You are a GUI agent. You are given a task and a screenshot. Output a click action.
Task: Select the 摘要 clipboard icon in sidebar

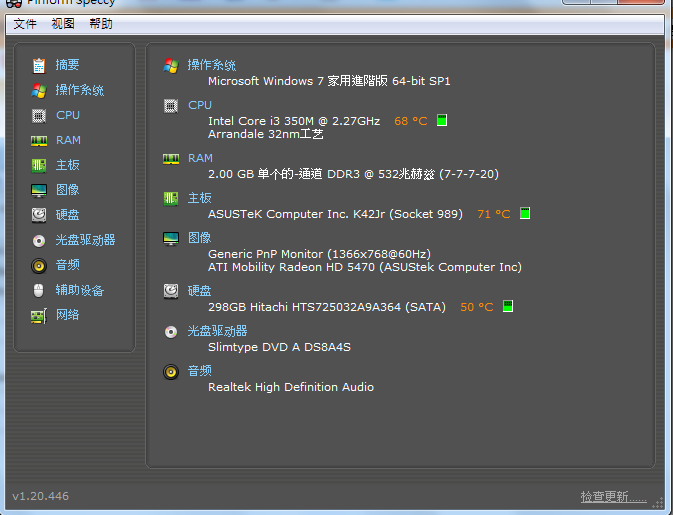tap(39, 66)
